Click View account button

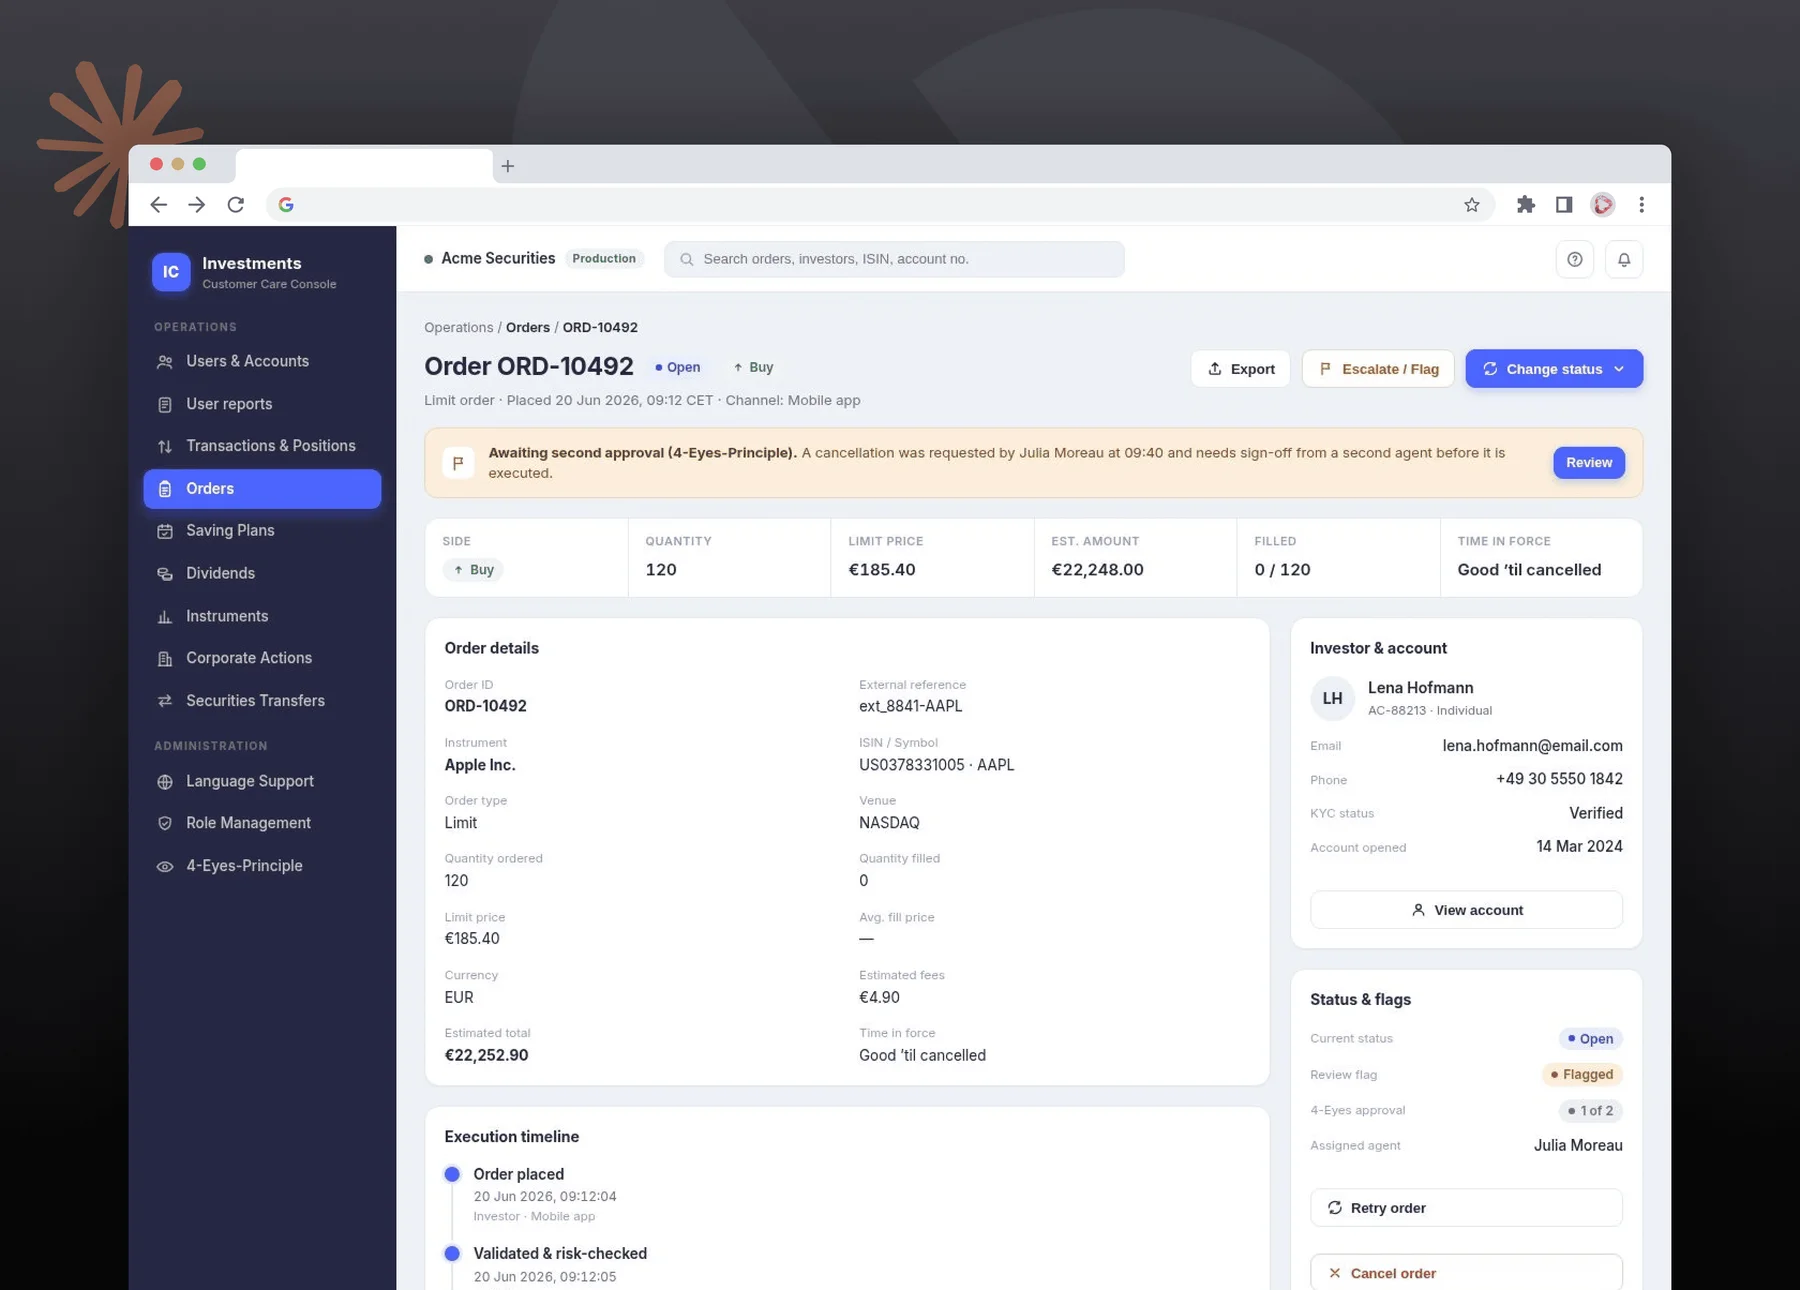click(x=1466, y=910)
